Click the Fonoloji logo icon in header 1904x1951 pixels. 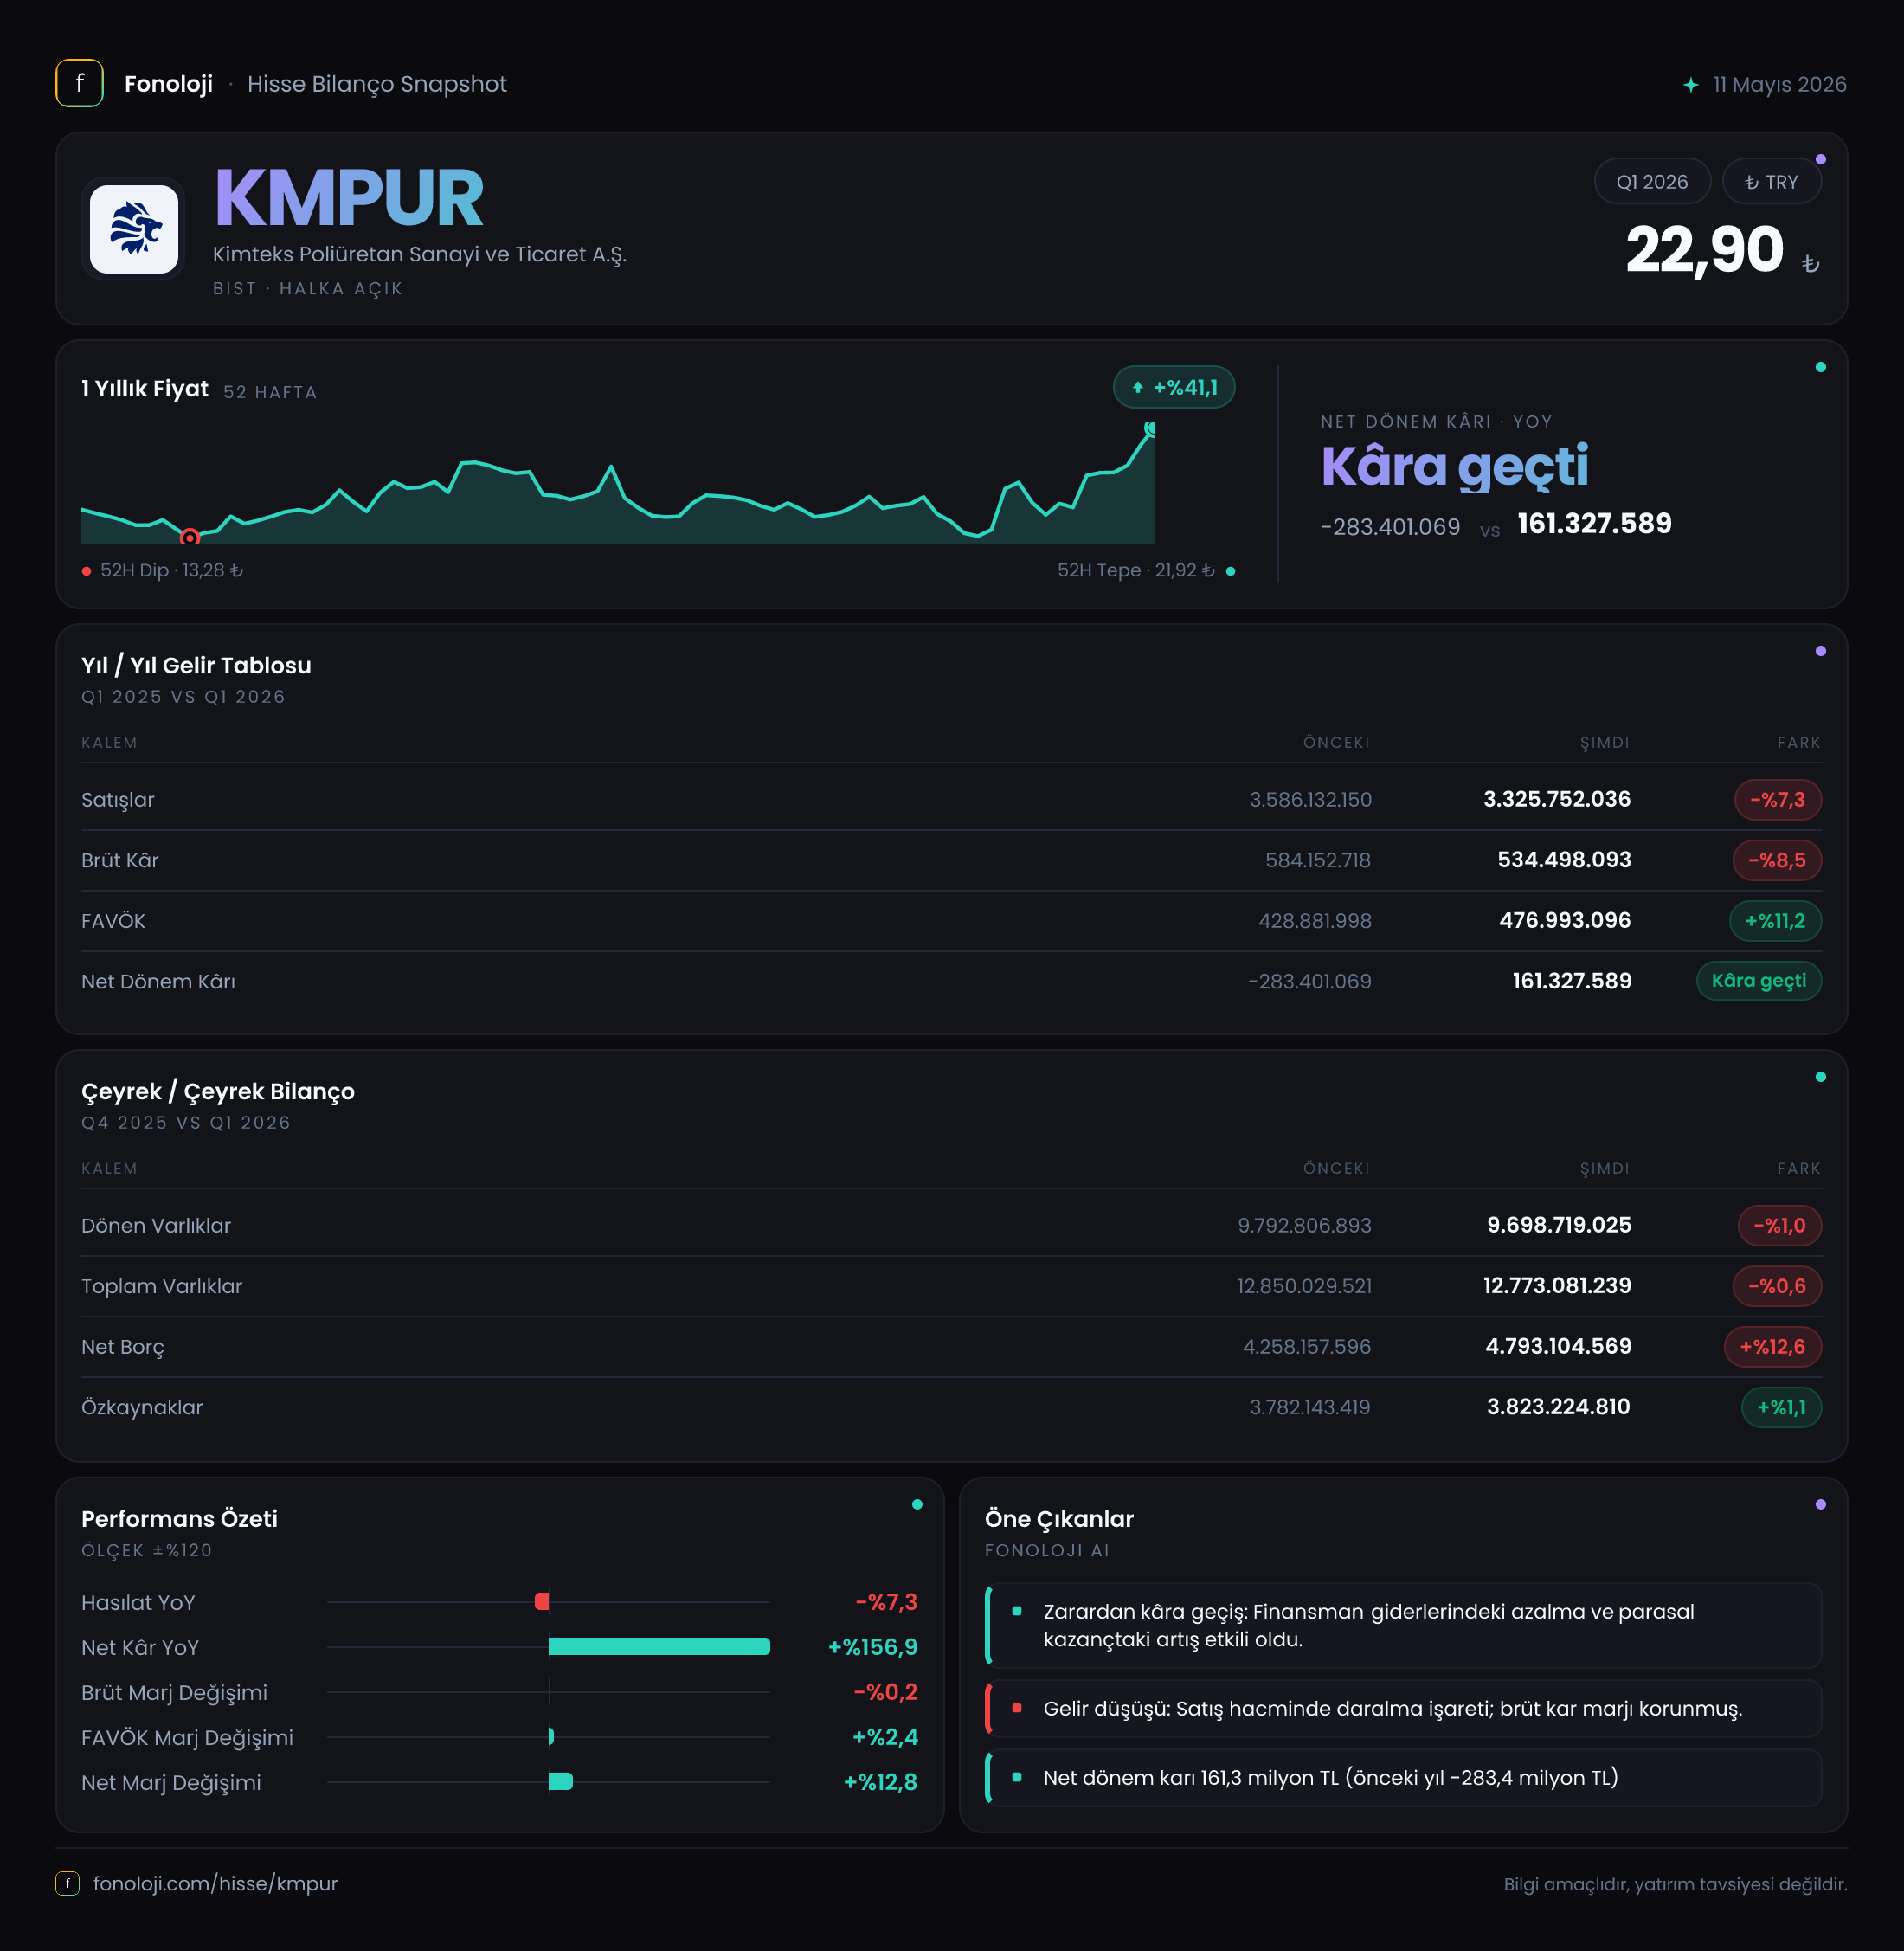[79, 83]
